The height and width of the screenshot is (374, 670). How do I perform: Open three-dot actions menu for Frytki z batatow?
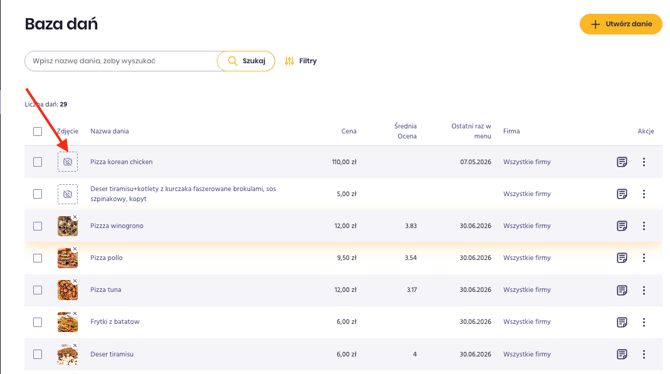[x=644, y=322]
